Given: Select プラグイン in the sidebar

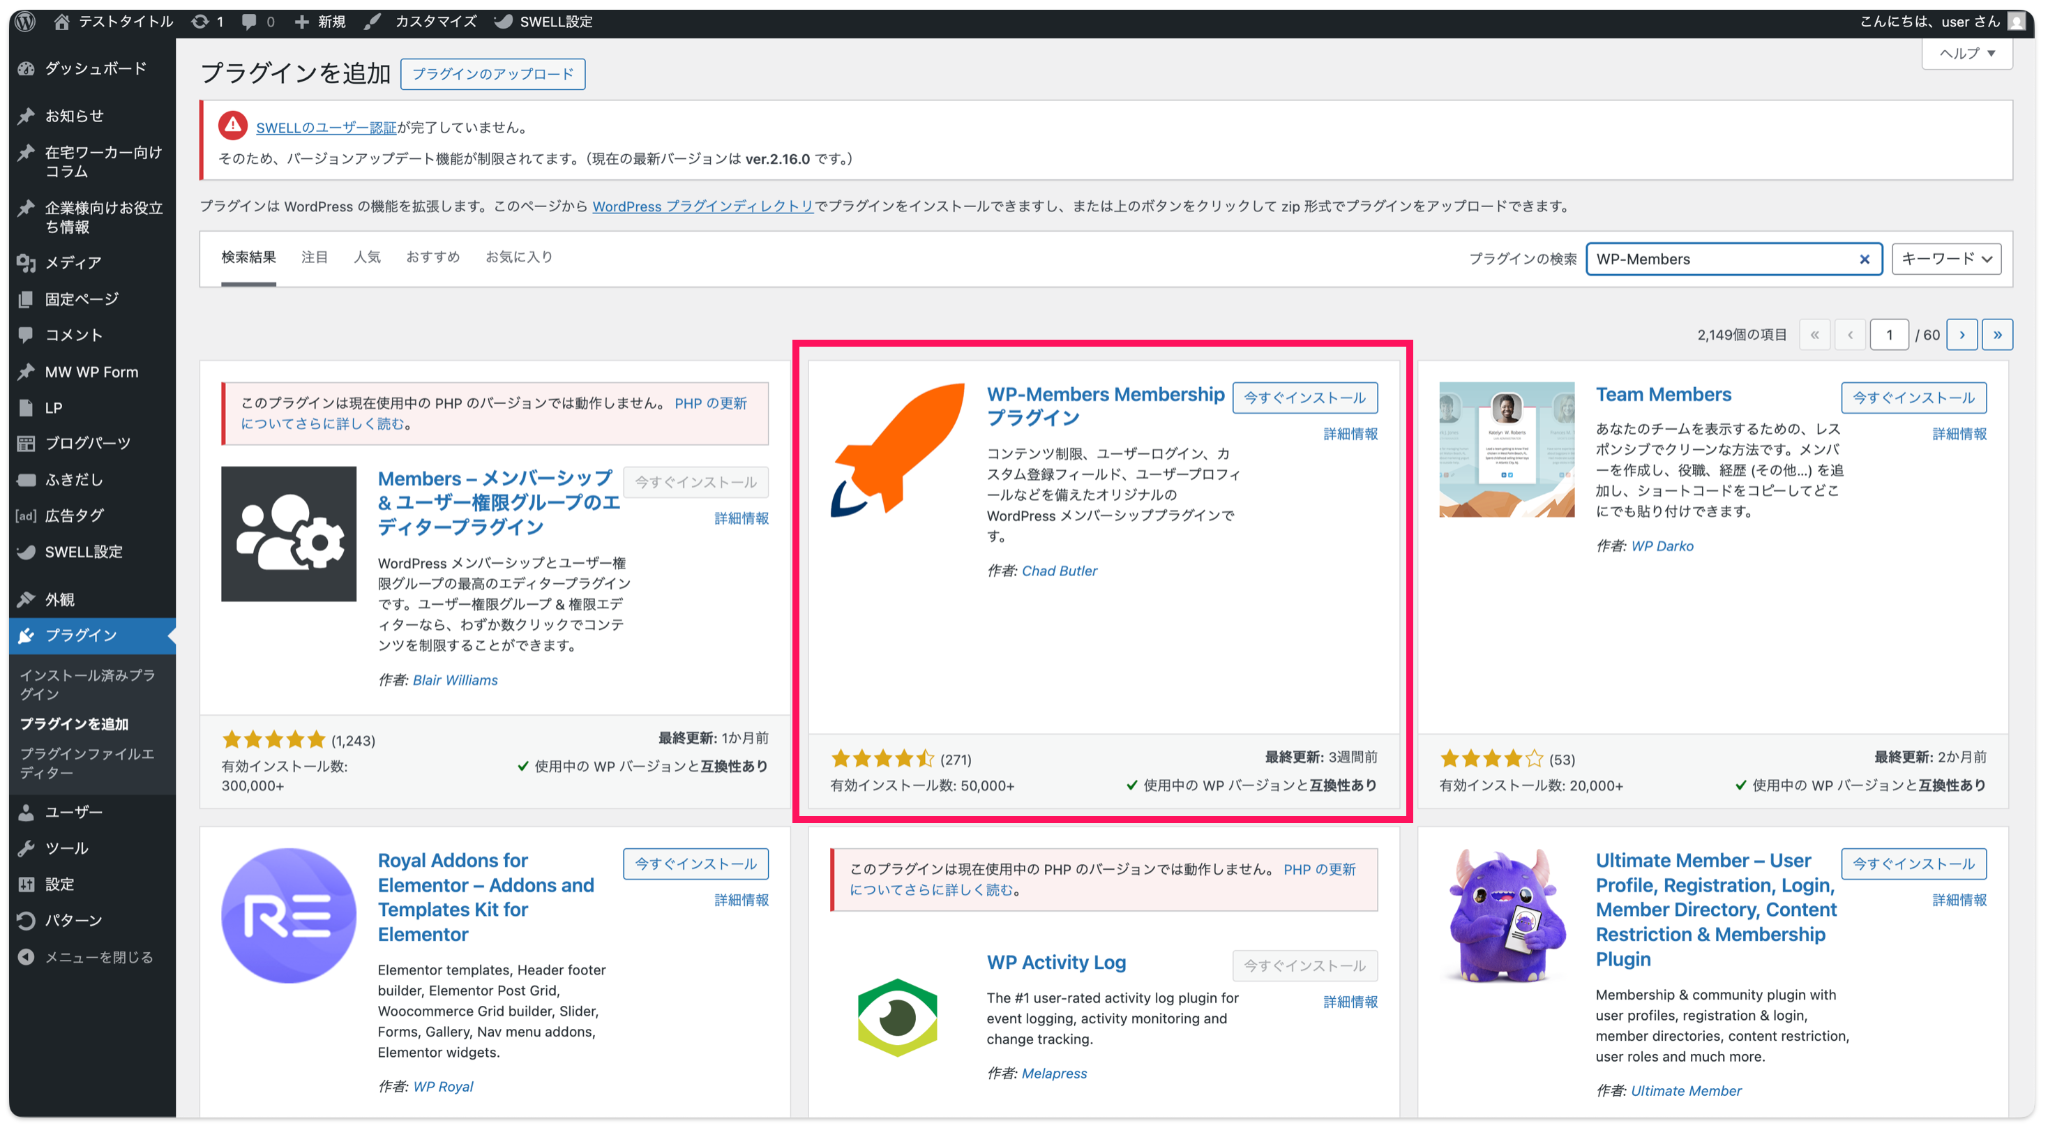Looking at the screenshot, I should (93, 635).
